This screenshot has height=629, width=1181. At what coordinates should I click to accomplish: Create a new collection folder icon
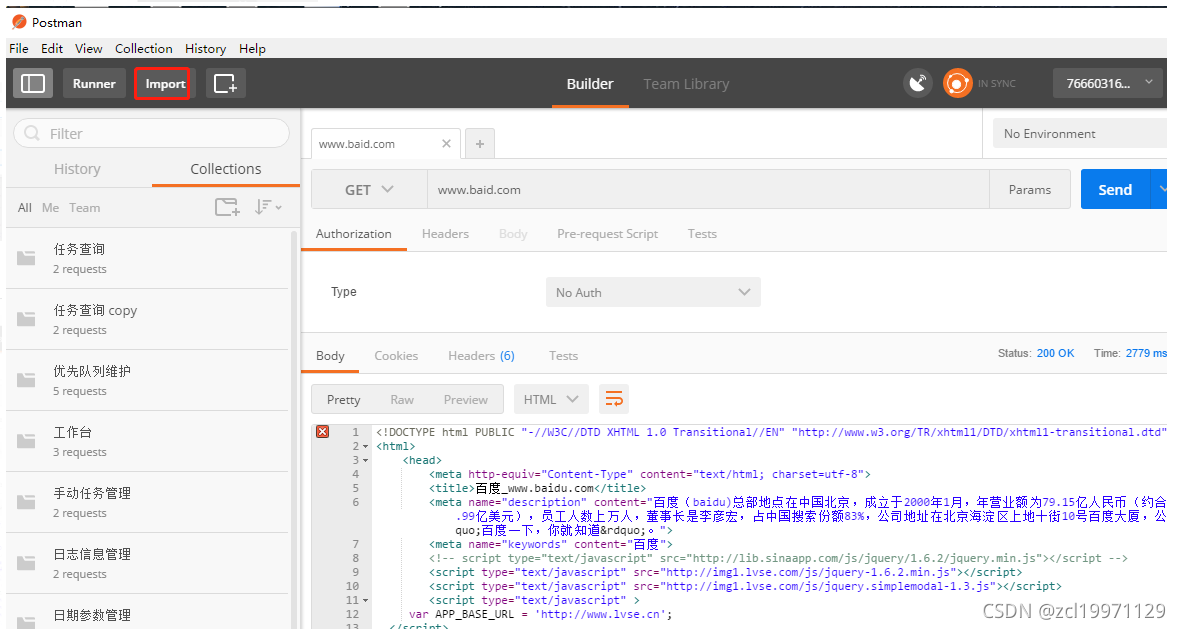coord(227,206)
